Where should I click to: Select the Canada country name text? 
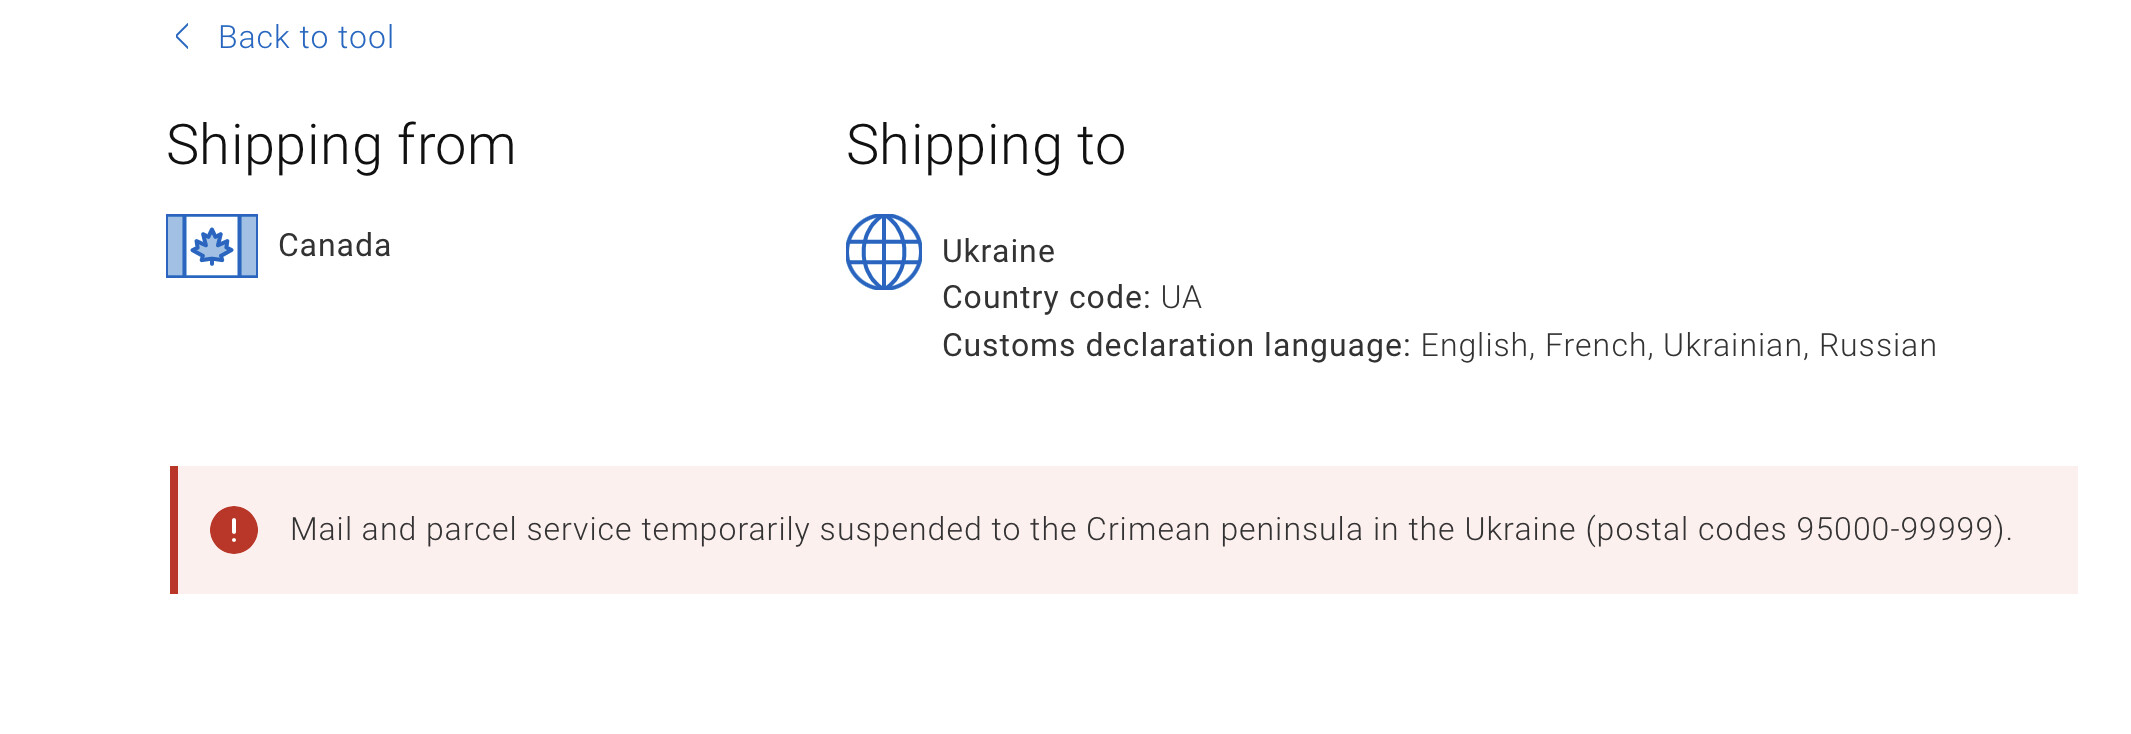335,245
